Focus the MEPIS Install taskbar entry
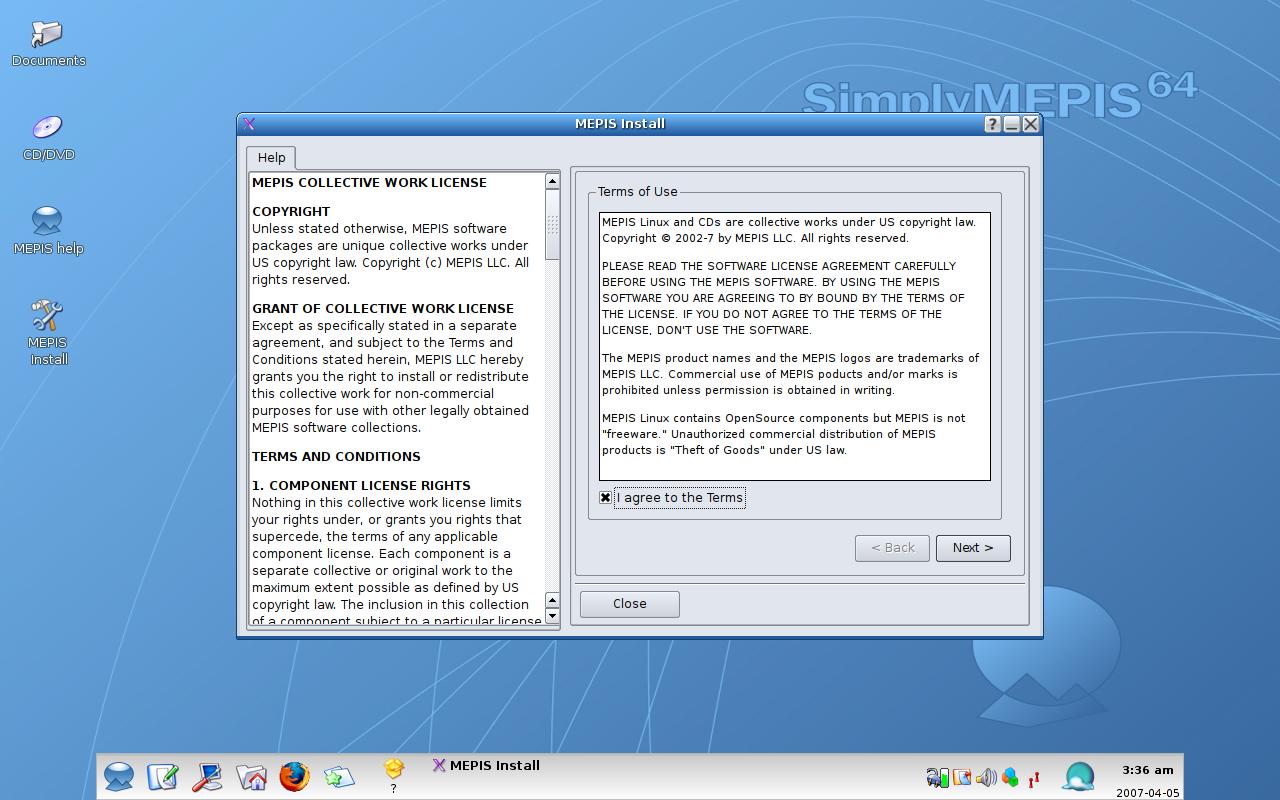Image resolution: width=1280 pixels, height=800 pixels. pyautogui.click(x=486, y=765)
